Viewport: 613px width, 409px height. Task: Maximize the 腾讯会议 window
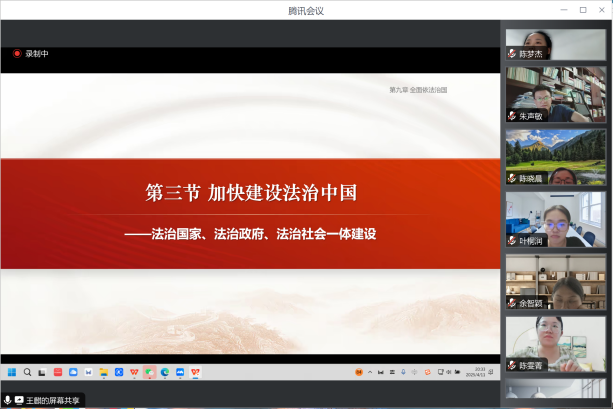click(582, 10)
